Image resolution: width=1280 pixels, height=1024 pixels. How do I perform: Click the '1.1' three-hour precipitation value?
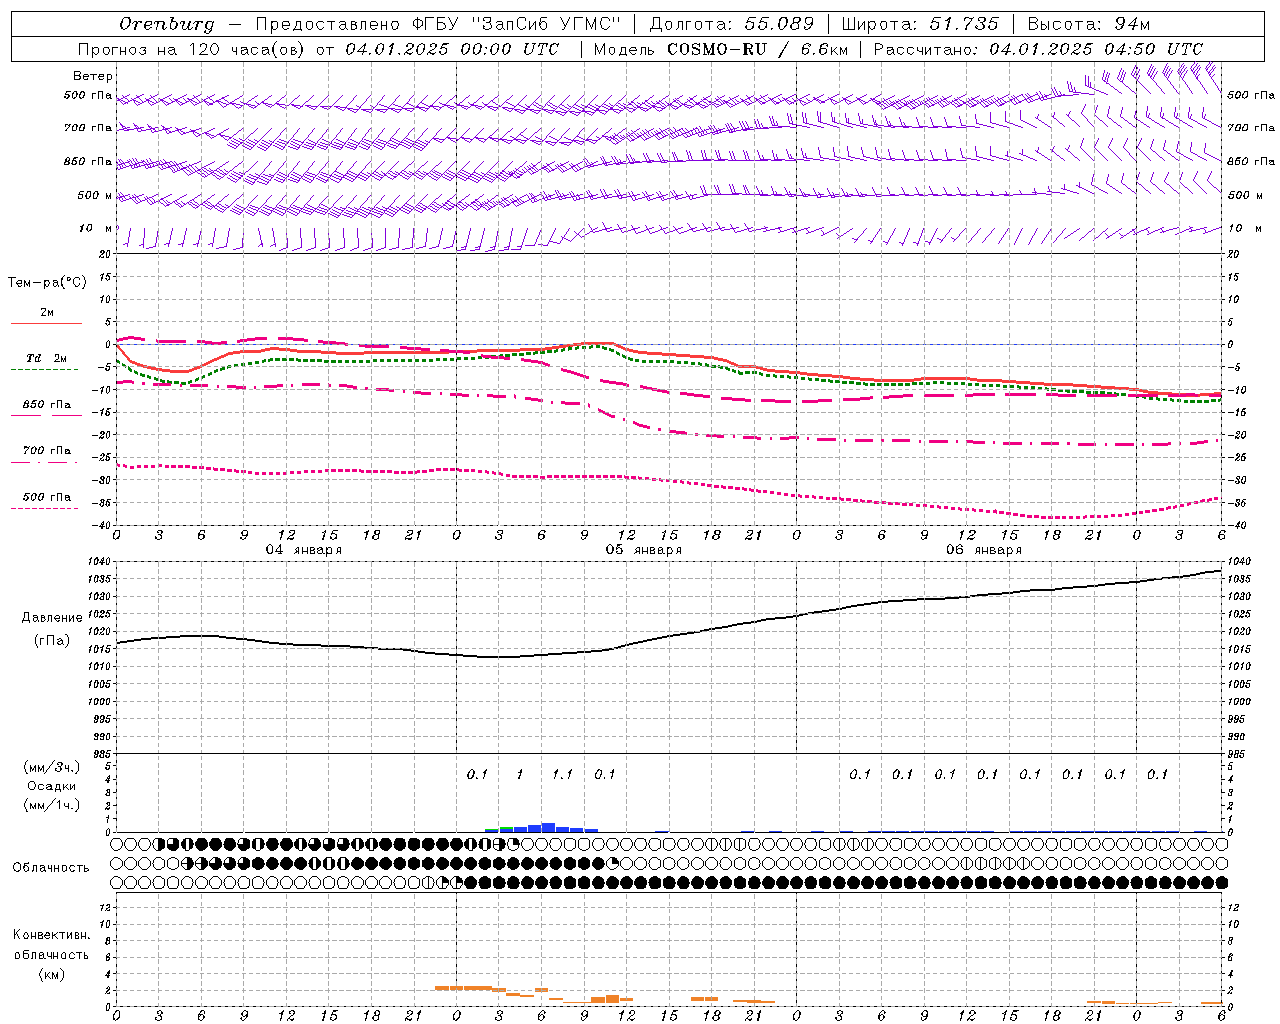click(x=563, y=774)
